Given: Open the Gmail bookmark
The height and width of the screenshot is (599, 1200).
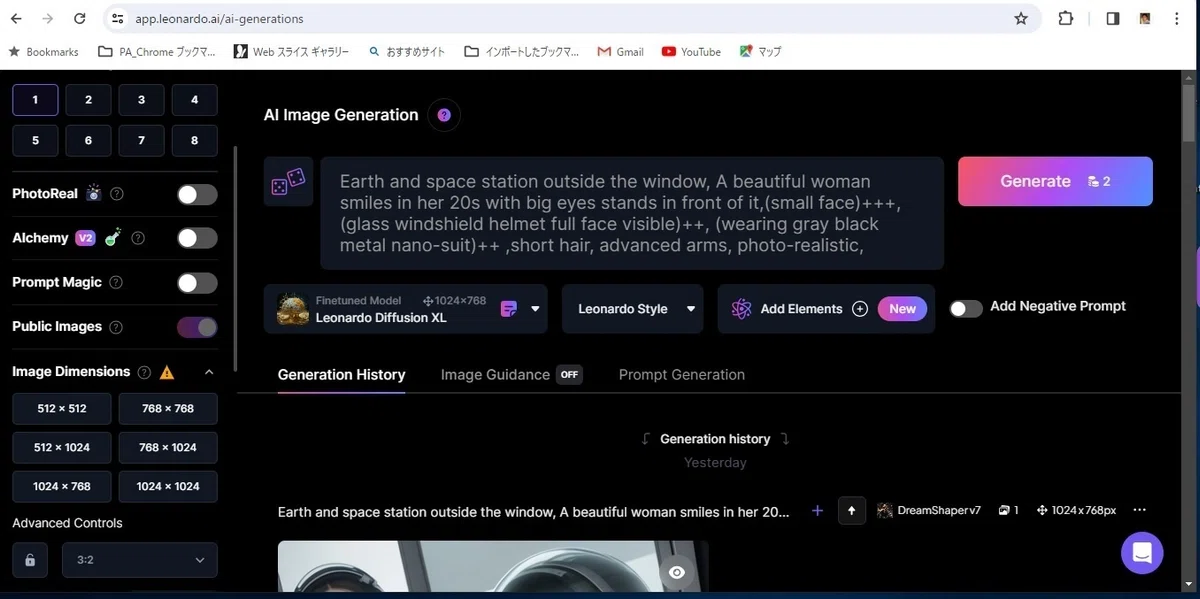Looking at the screenshot, I should click(620, 52).
